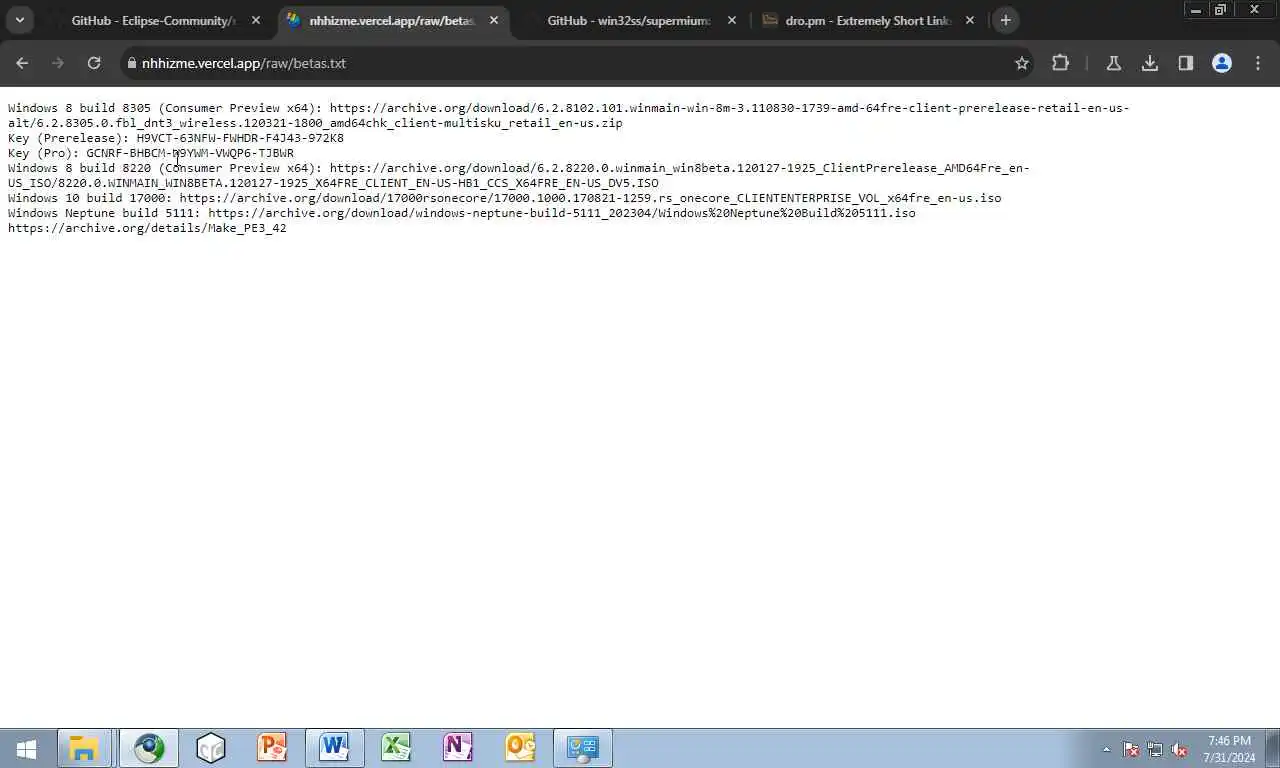Show hidden system tray icons

click(x=1106, y=749)
